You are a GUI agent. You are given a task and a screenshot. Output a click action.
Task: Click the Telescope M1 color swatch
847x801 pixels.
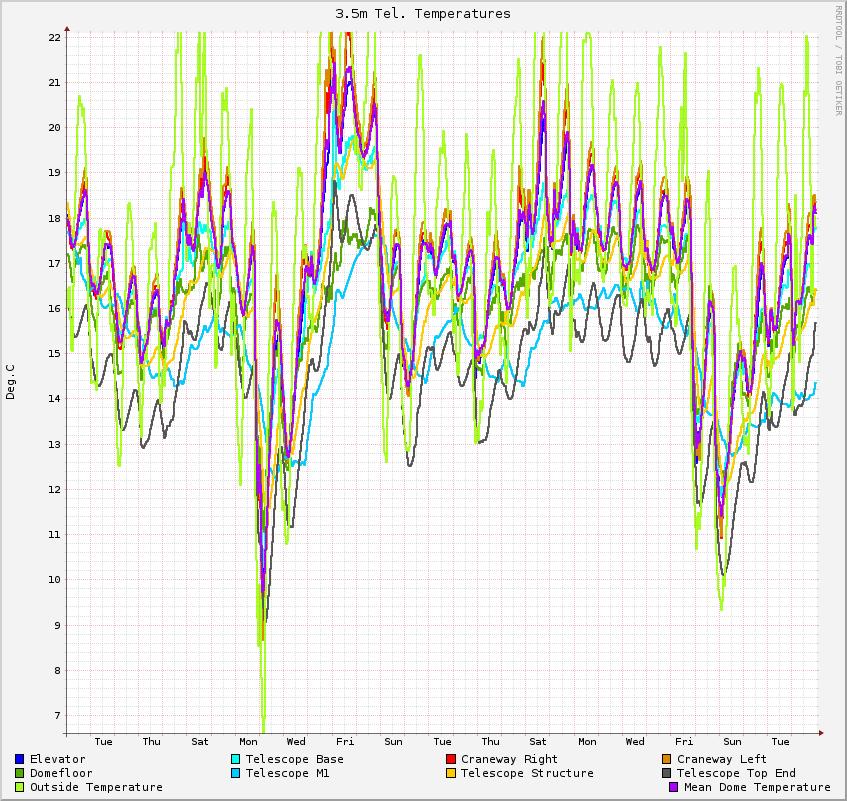pyautogui.click(x=236, y=773)
